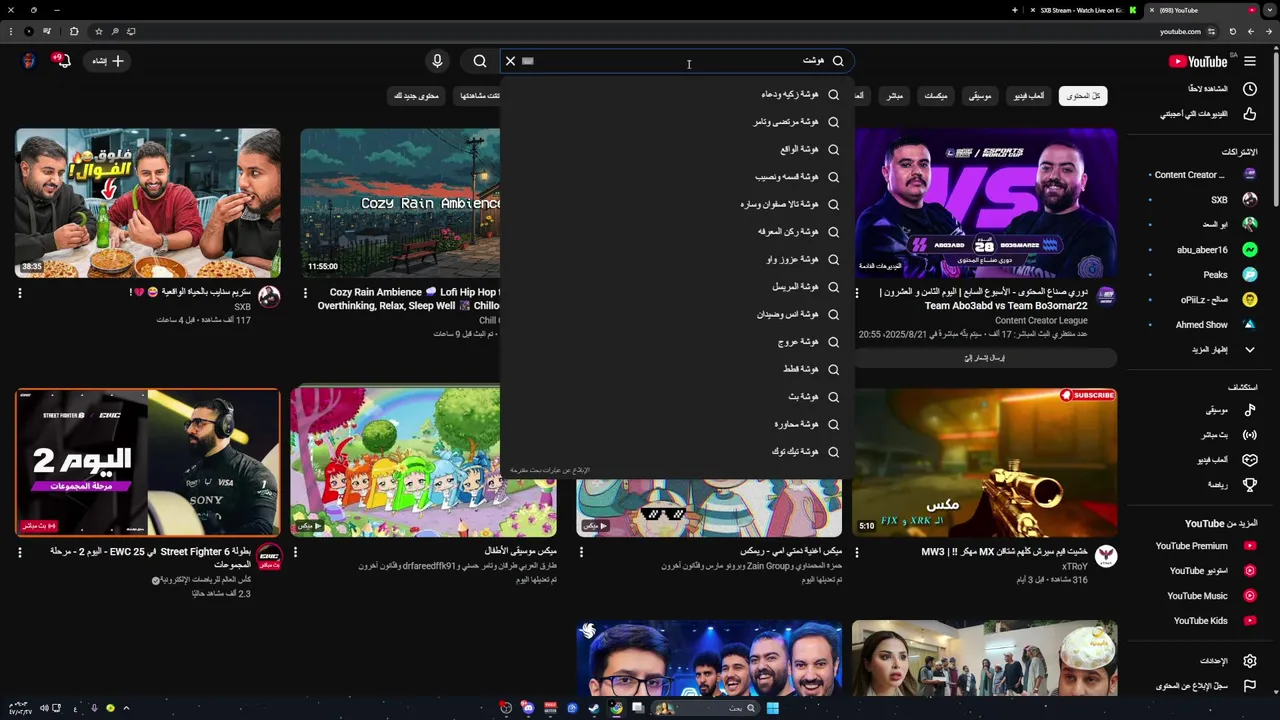The image size is (1280, 720).
Task: Open the MW3 sniper video thumbnail
Action: pyautogui.click(x=985, y=463)
